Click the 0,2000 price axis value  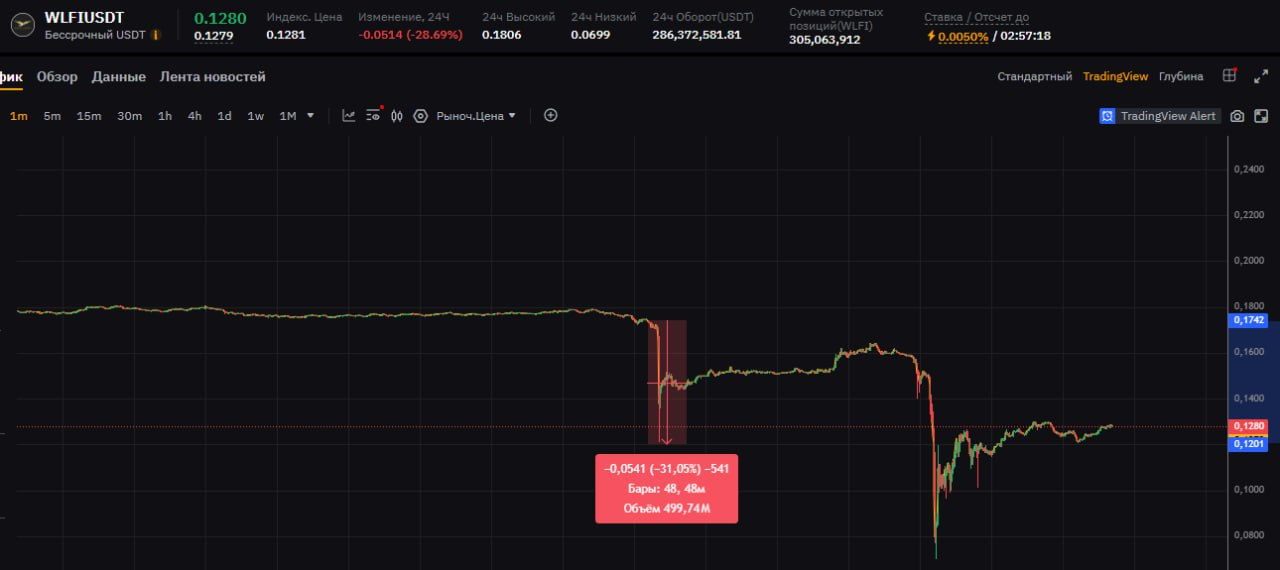(1249, 260)
